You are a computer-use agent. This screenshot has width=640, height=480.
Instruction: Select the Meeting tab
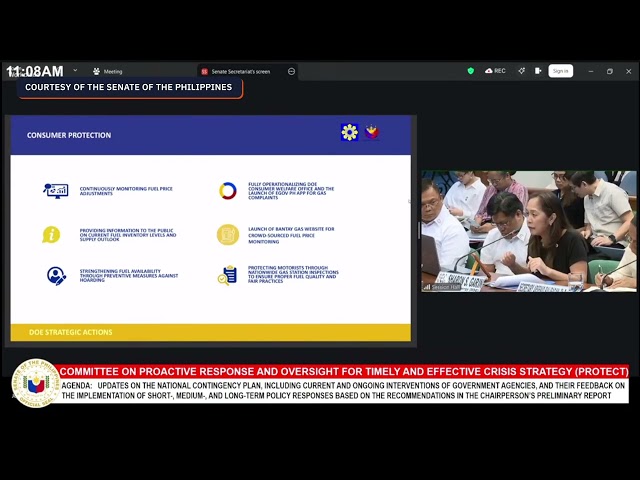click(108, 71)
